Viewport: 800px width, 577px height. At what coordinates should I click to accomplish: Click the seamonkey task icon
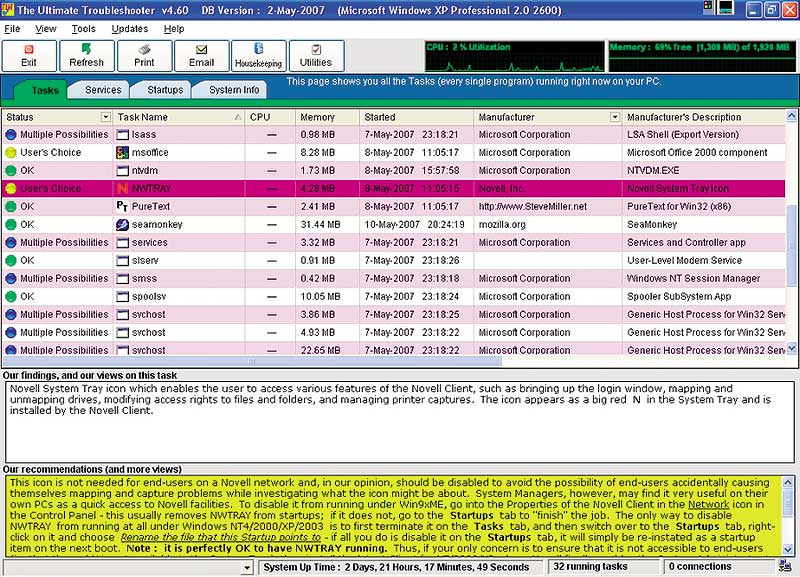pos(122,224)
